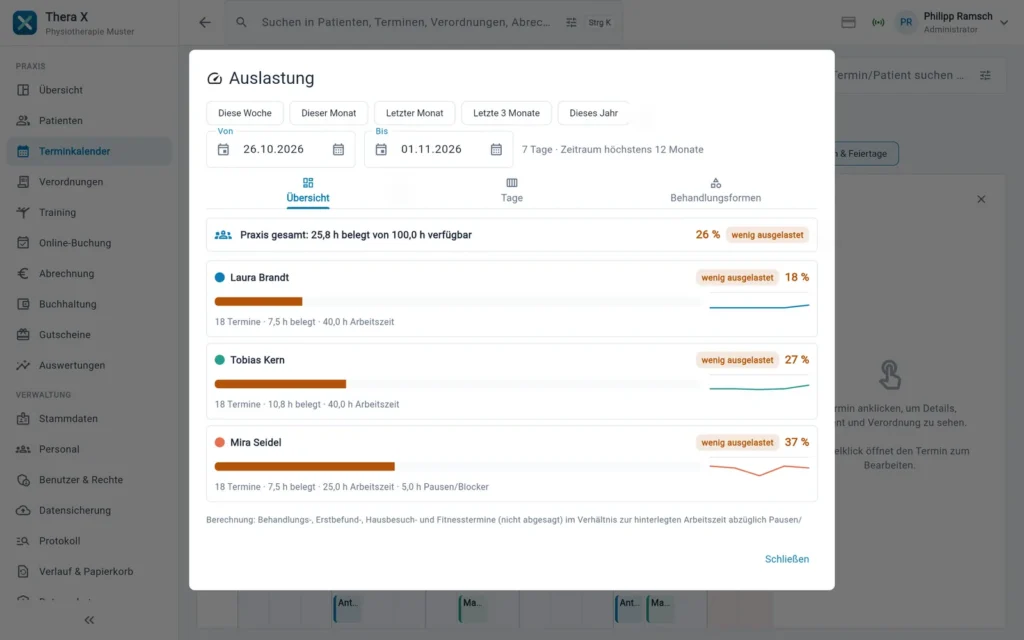Open the Von date picker calendar

tap(338, 150)
